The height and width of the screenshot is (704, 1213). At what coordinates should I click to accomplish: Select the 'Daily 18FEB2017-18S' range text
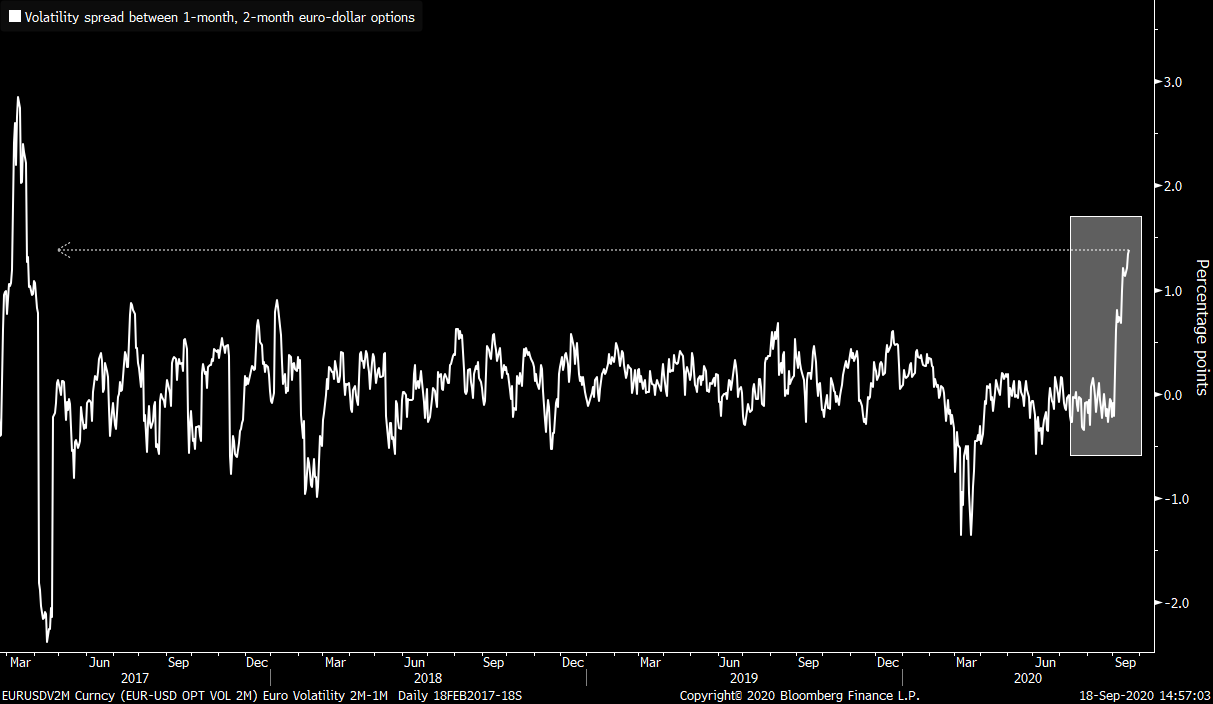[460, 695]
